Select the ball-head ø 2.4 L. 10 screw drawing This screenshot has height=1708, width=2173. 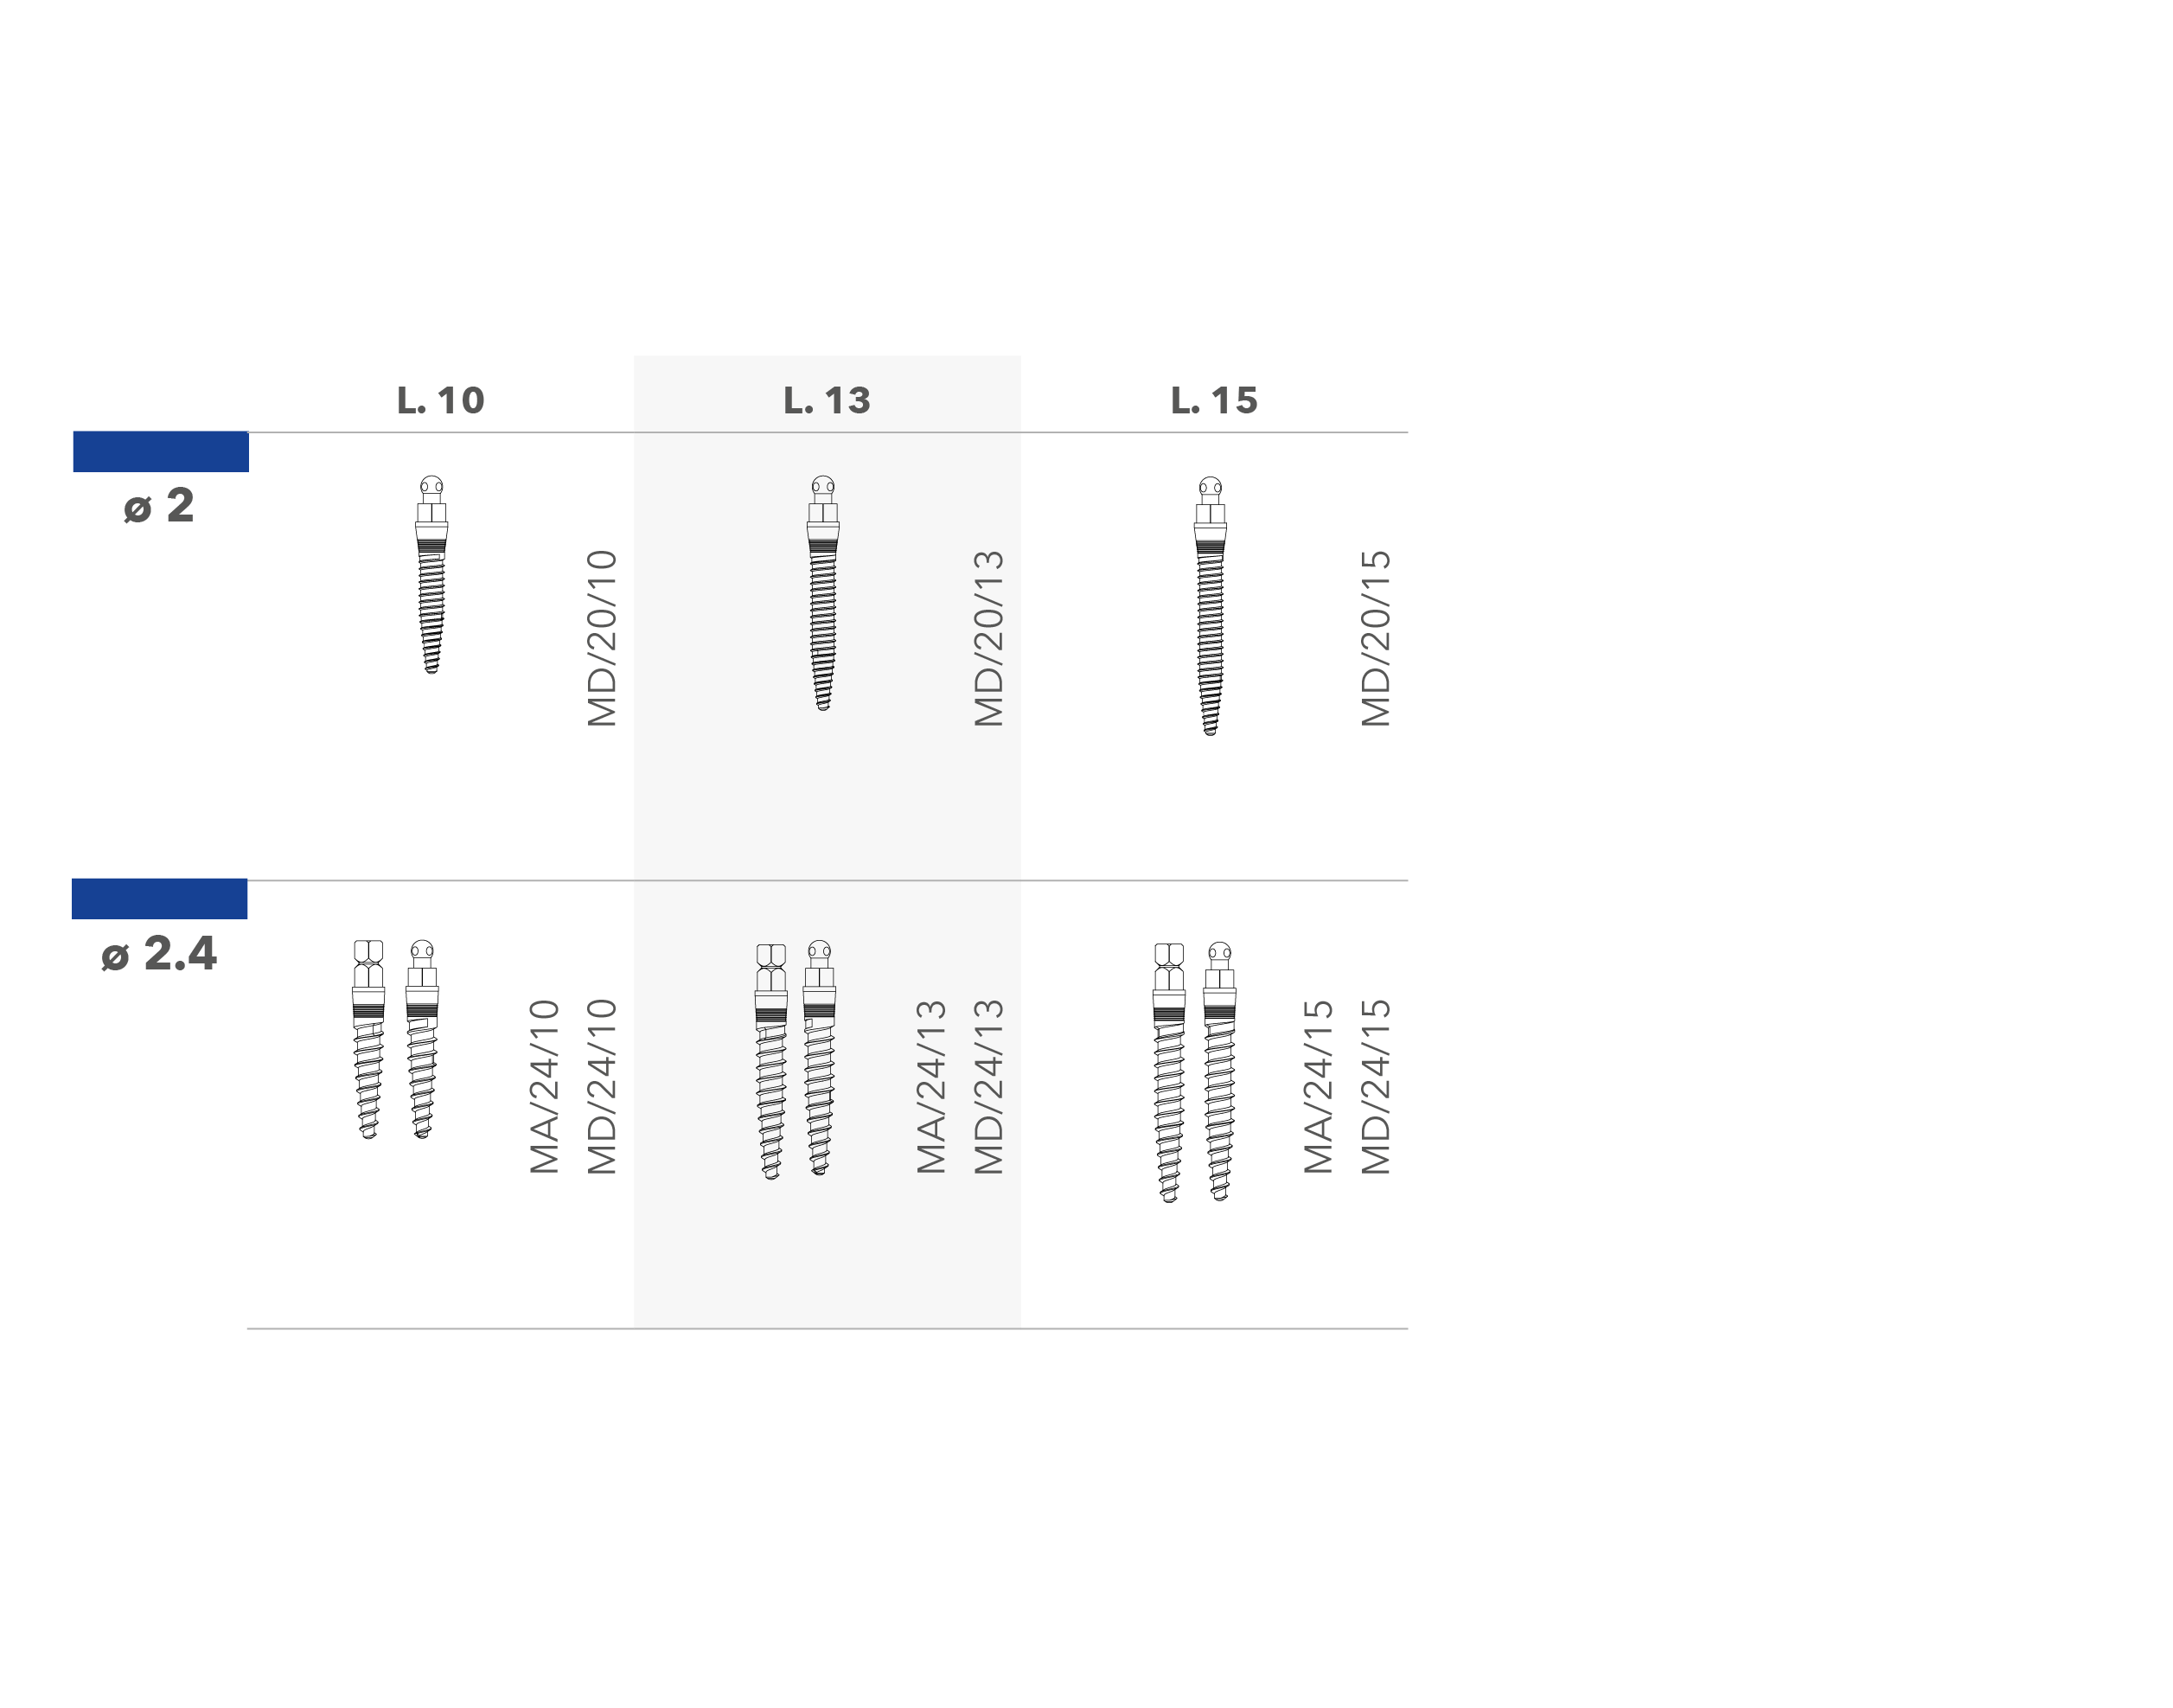422,1039
